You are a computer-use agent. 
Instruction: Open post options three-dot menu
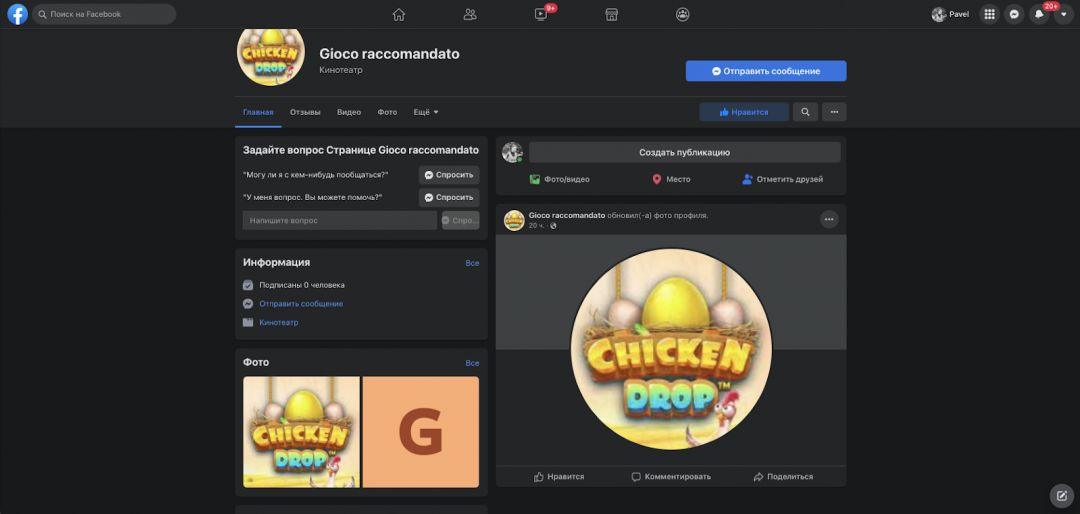829,219
